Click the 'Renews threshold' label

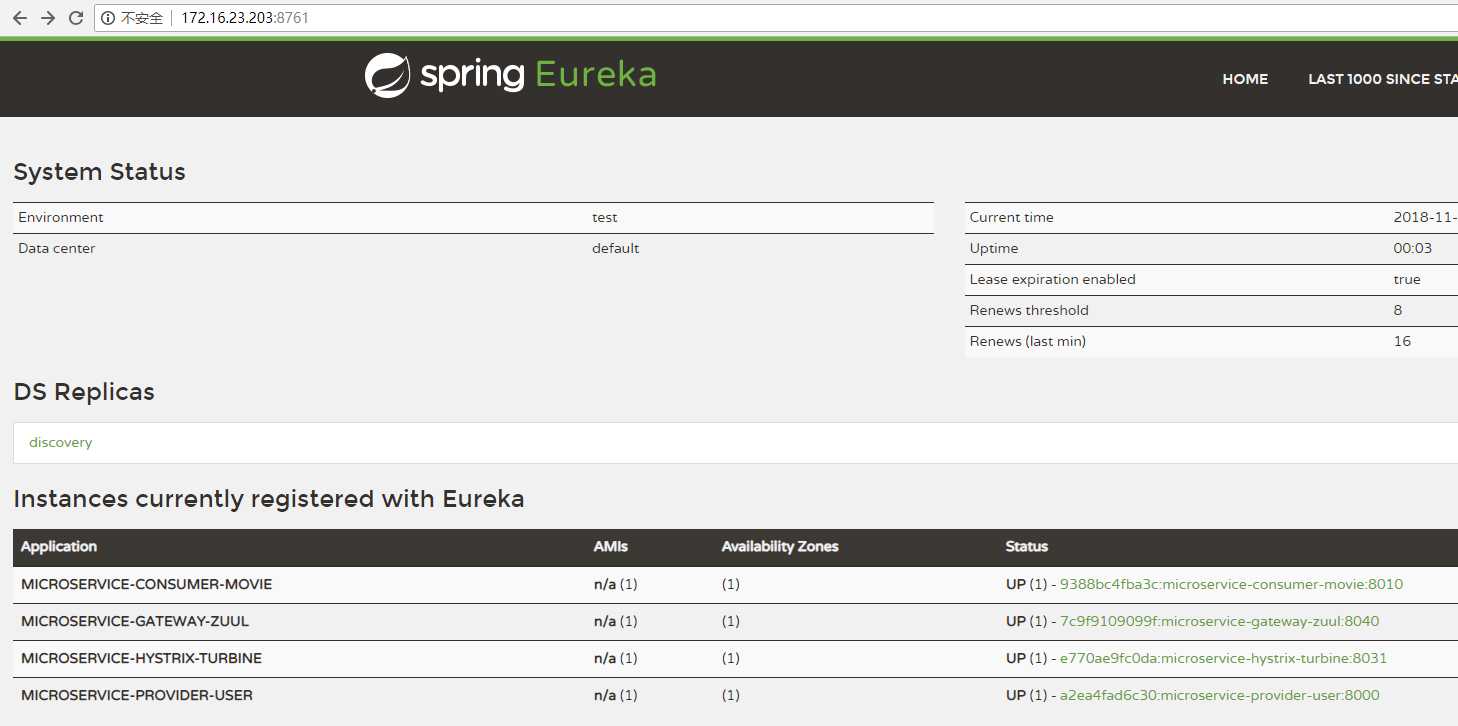[x=1028, y=310]
